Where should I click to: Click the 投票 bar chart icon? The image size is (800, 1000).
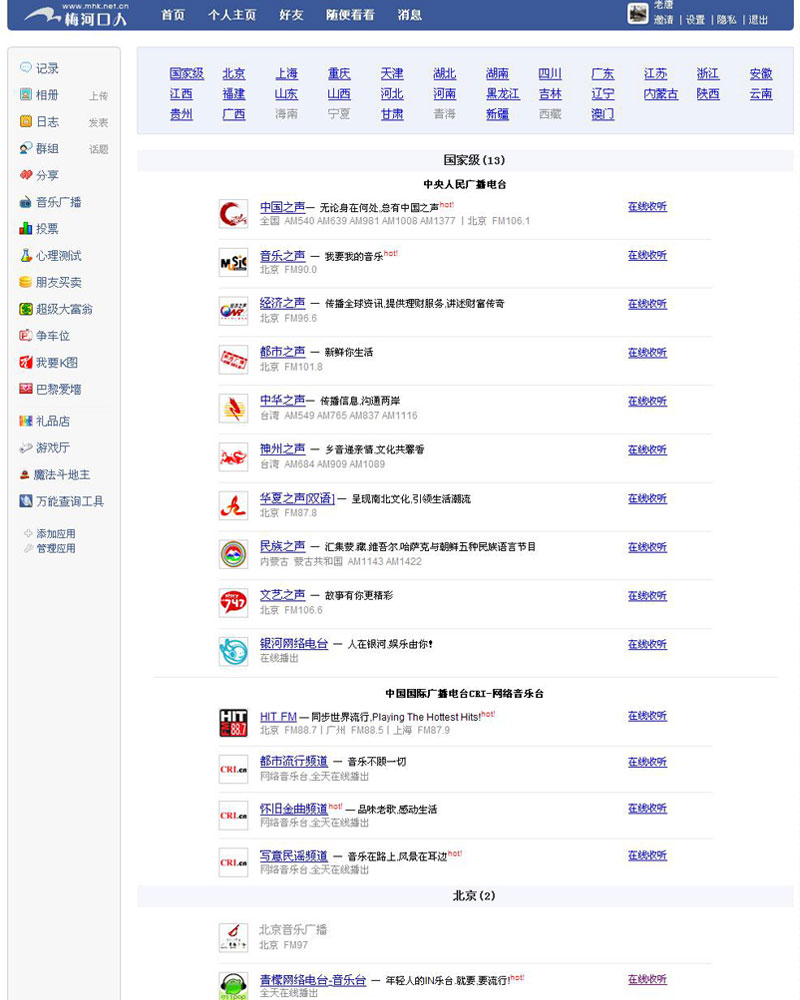tap(26, 228)
